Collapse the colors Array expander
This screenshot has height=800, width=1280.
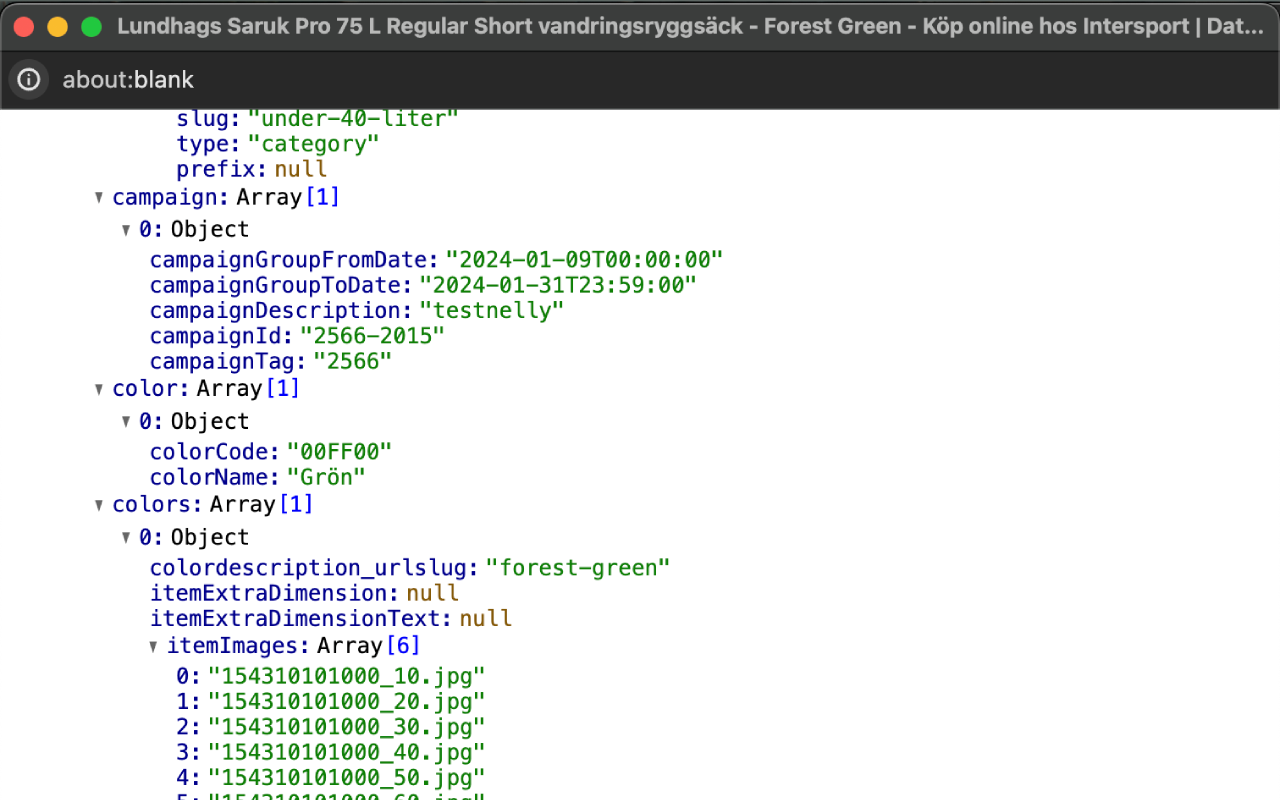pos(99,504)
